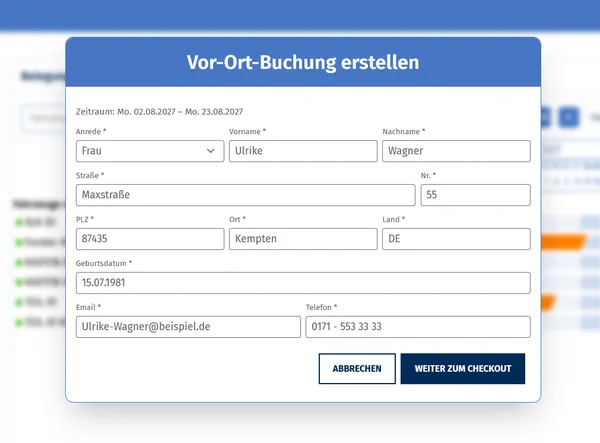Image resolution: width=600 pixels, height=443 pixels.
Task: Click the 'Vor-Ort-Buchung erstellen' dialog title
Action: point(303,62)
